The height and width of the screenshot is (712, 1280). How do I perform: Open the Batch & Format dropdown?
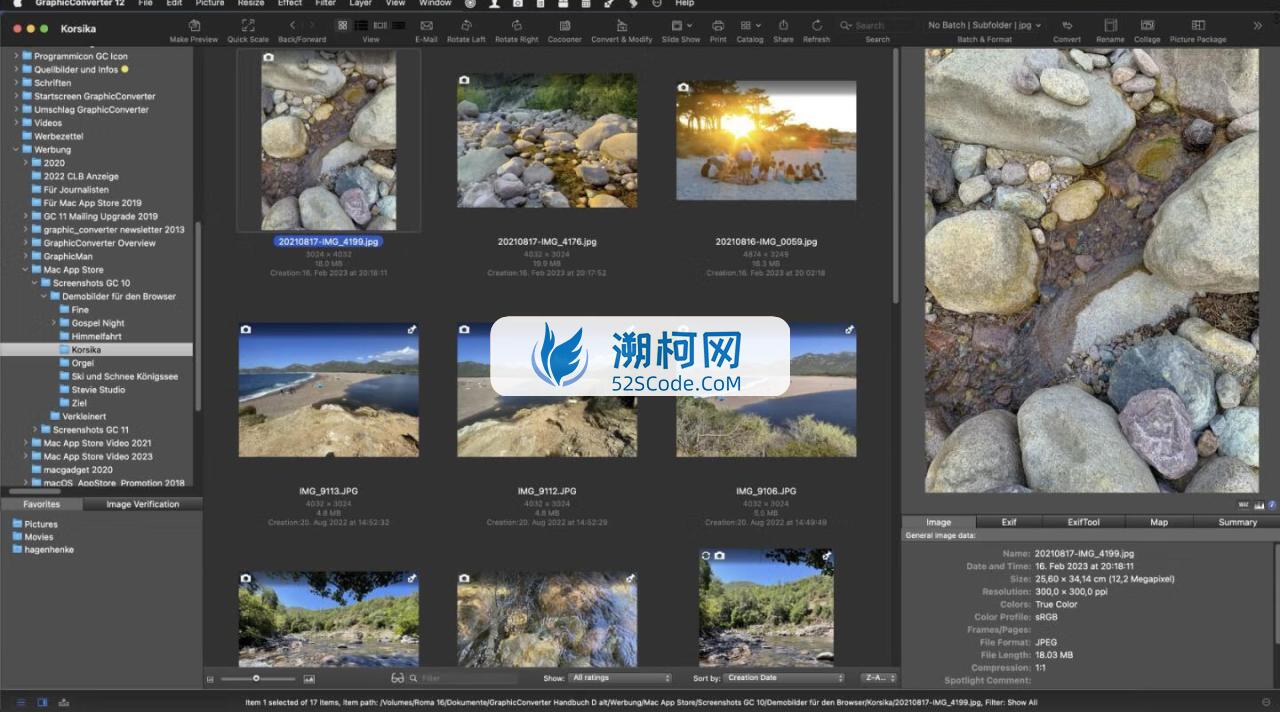(x=984, y=25)
